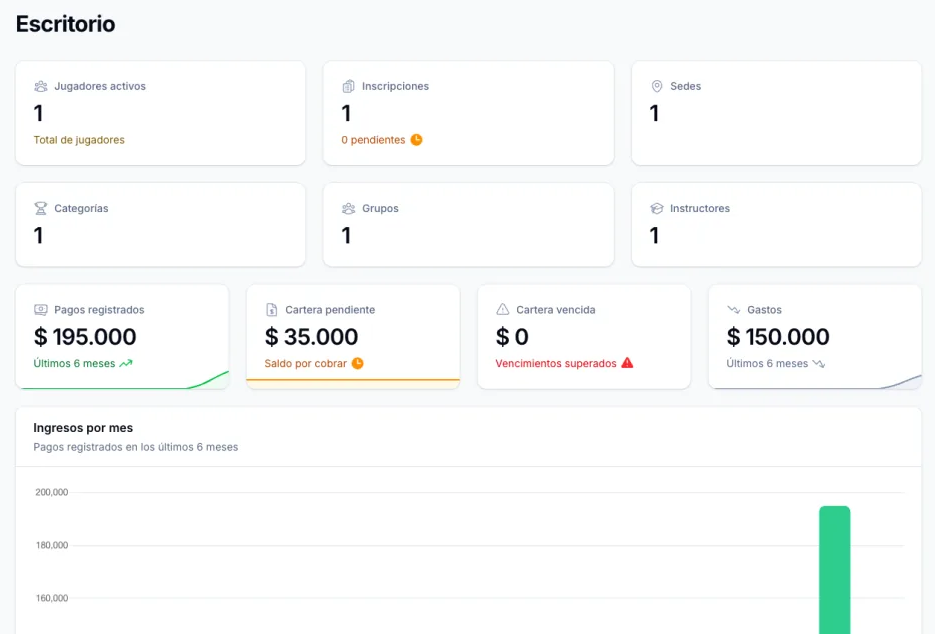Viewport: 935px width, 634px height.
Task: Click the Cartera pendiente label
Action: pos(330,310)
